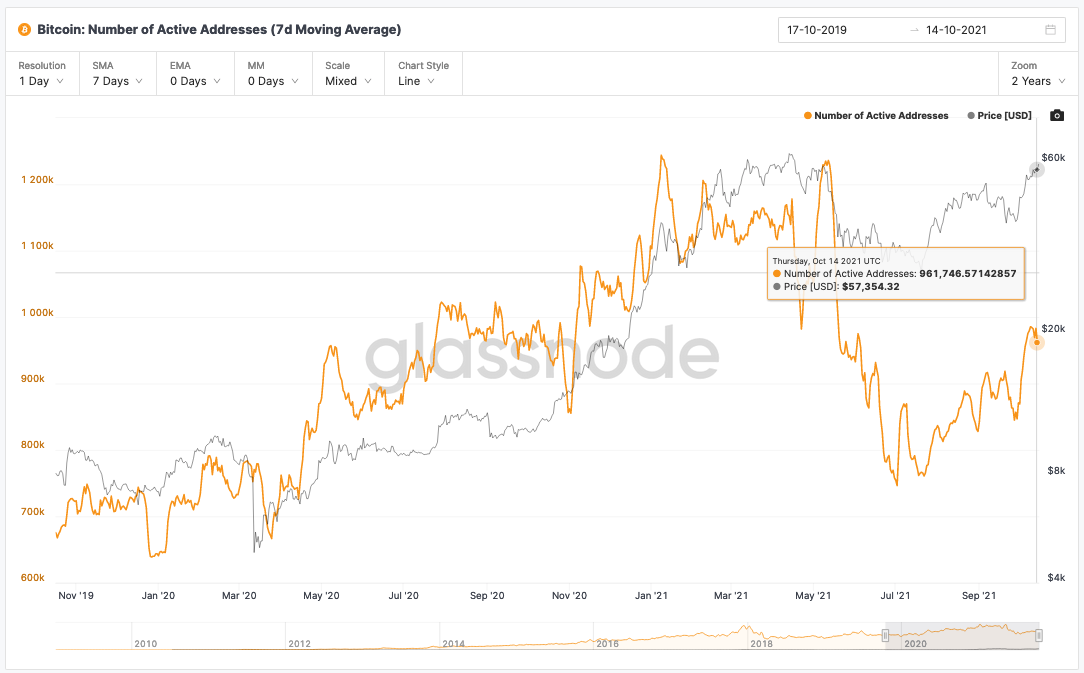Click the Bitcoin logo icon
Image resolution: width=1084 pixels, height=673 pixels.
pos(24,30)
